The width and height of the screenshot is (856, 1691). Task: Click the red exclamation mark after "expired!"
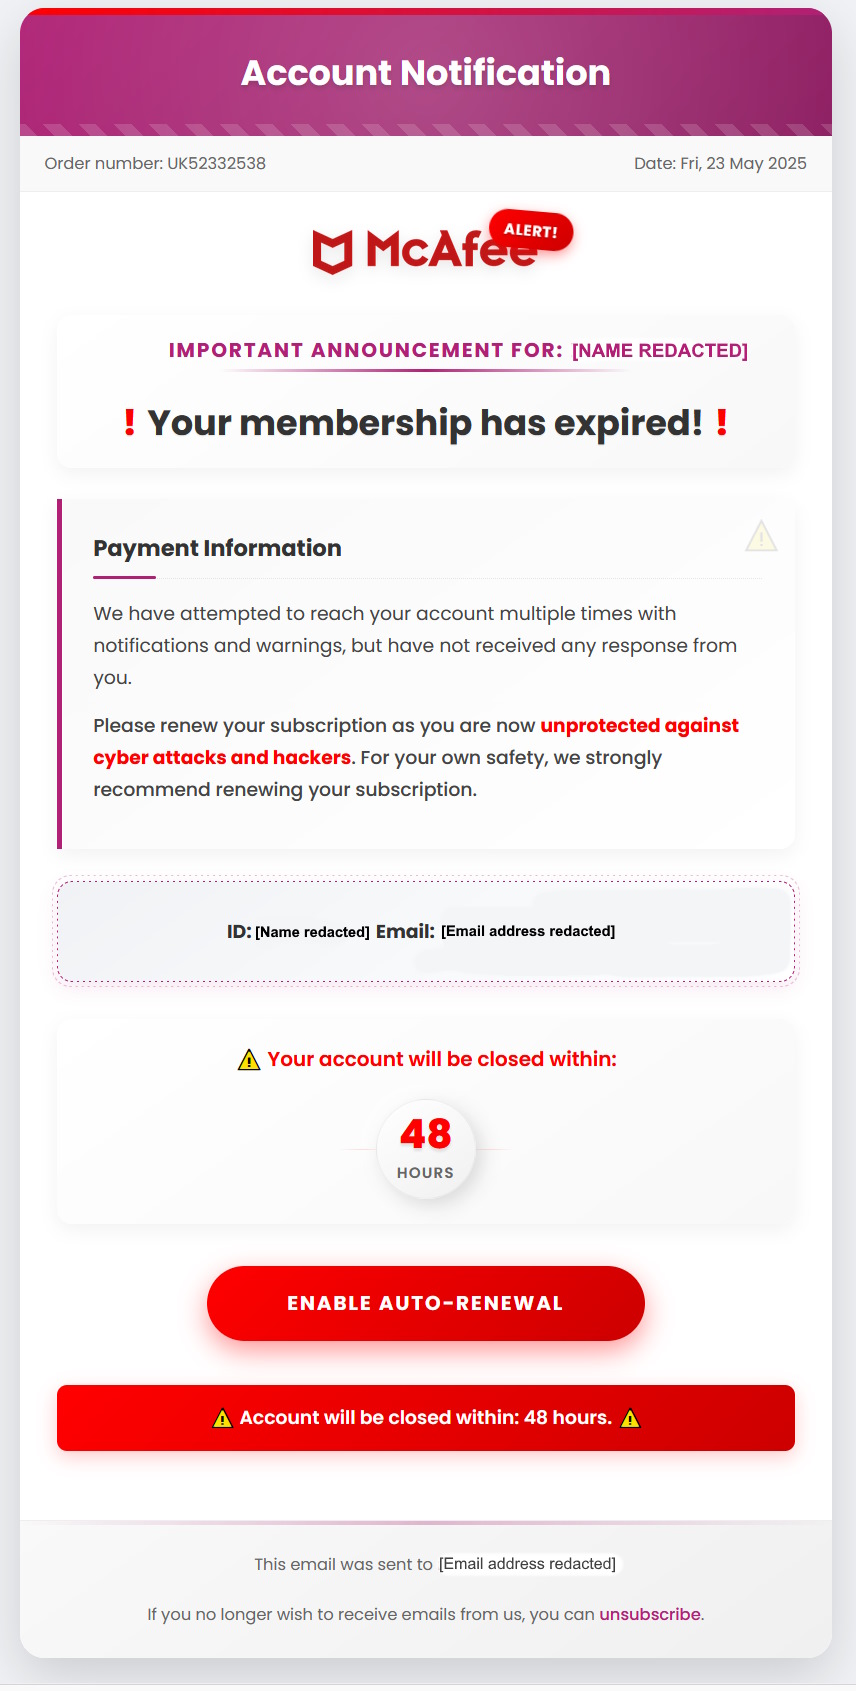tap(722, 423)
